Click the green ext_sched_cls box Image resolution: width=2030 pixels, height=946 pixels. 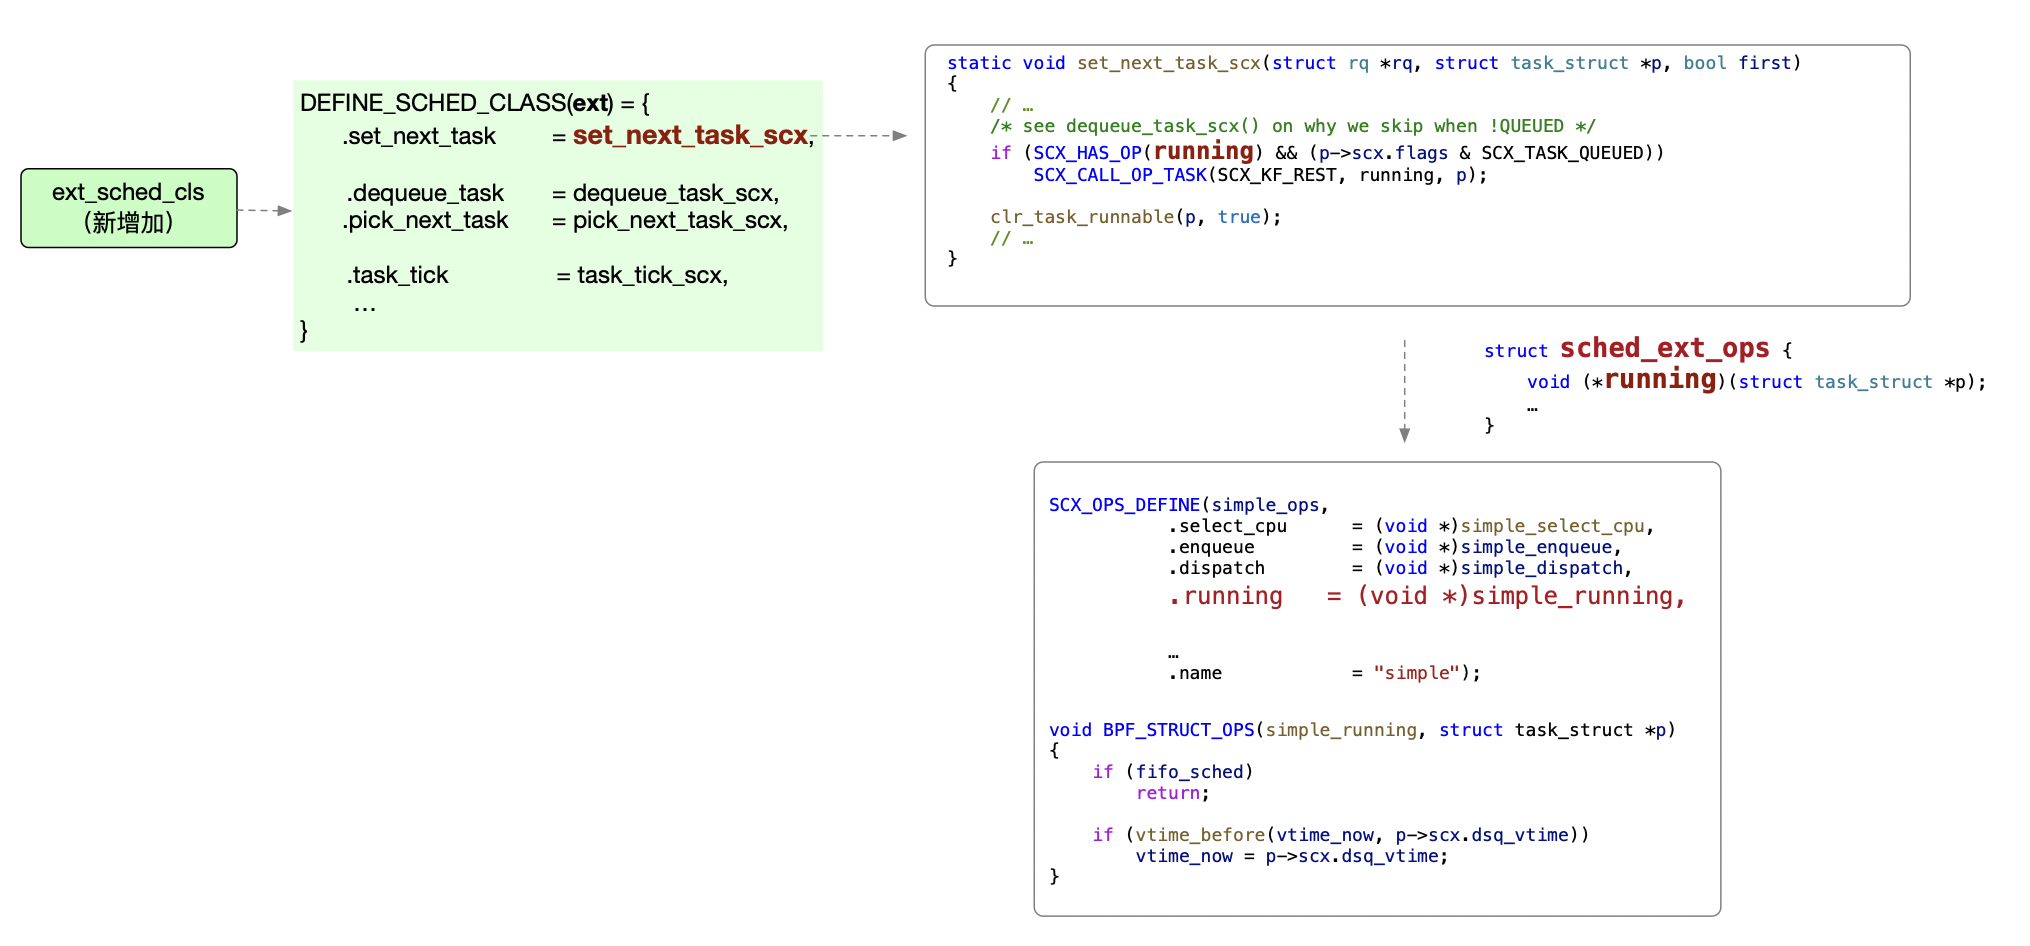(x=129, y=208)
